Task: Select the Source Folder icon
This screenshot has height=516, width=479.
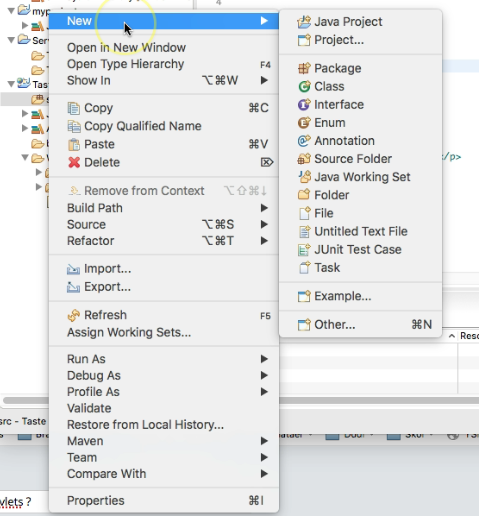Action: tap(304, 159)
